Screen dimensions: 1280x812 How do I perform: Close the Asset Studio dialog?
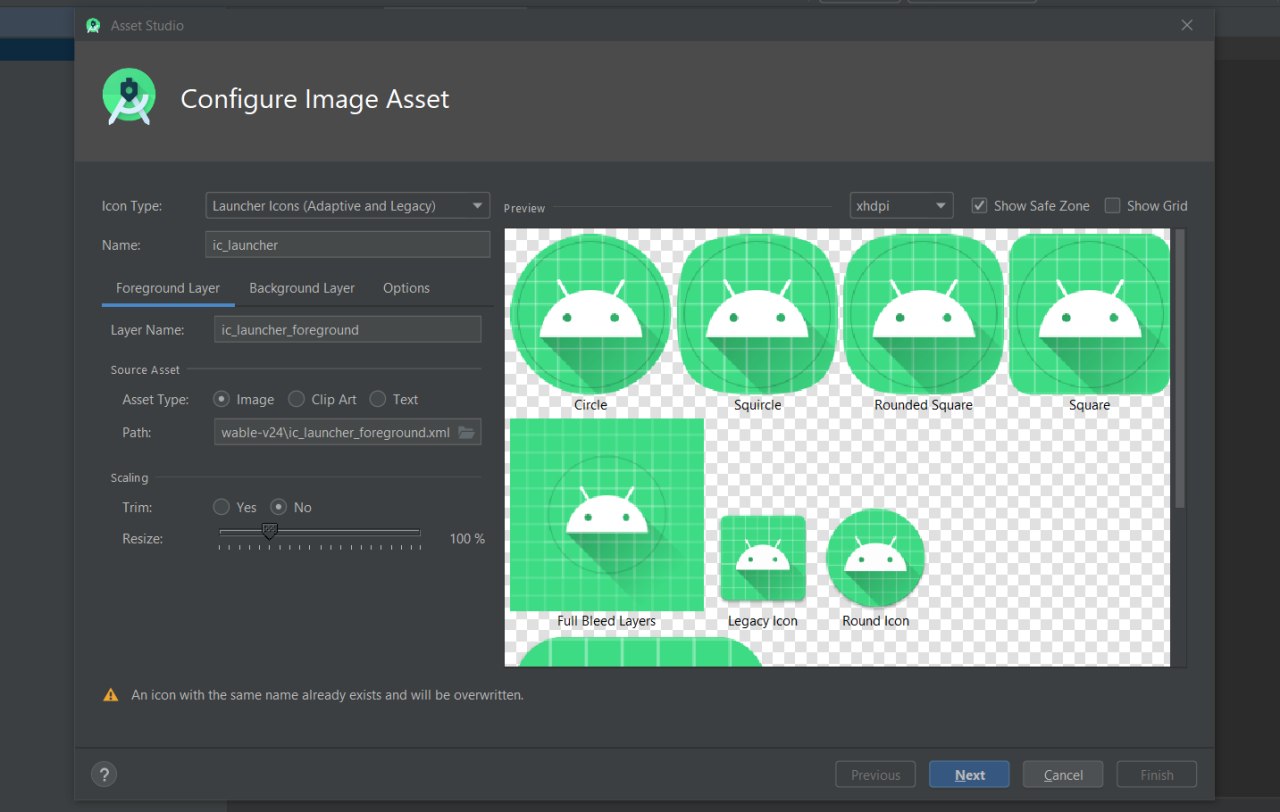1187,25
